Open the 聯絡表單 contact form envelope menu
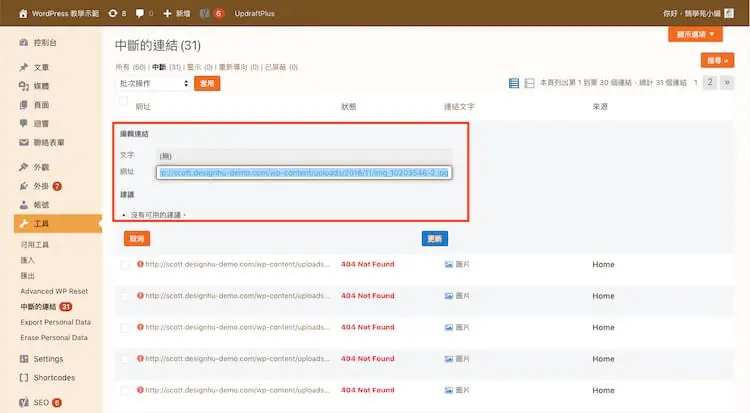Viewport: 750px width, 413px height. [x=42, y=142]
